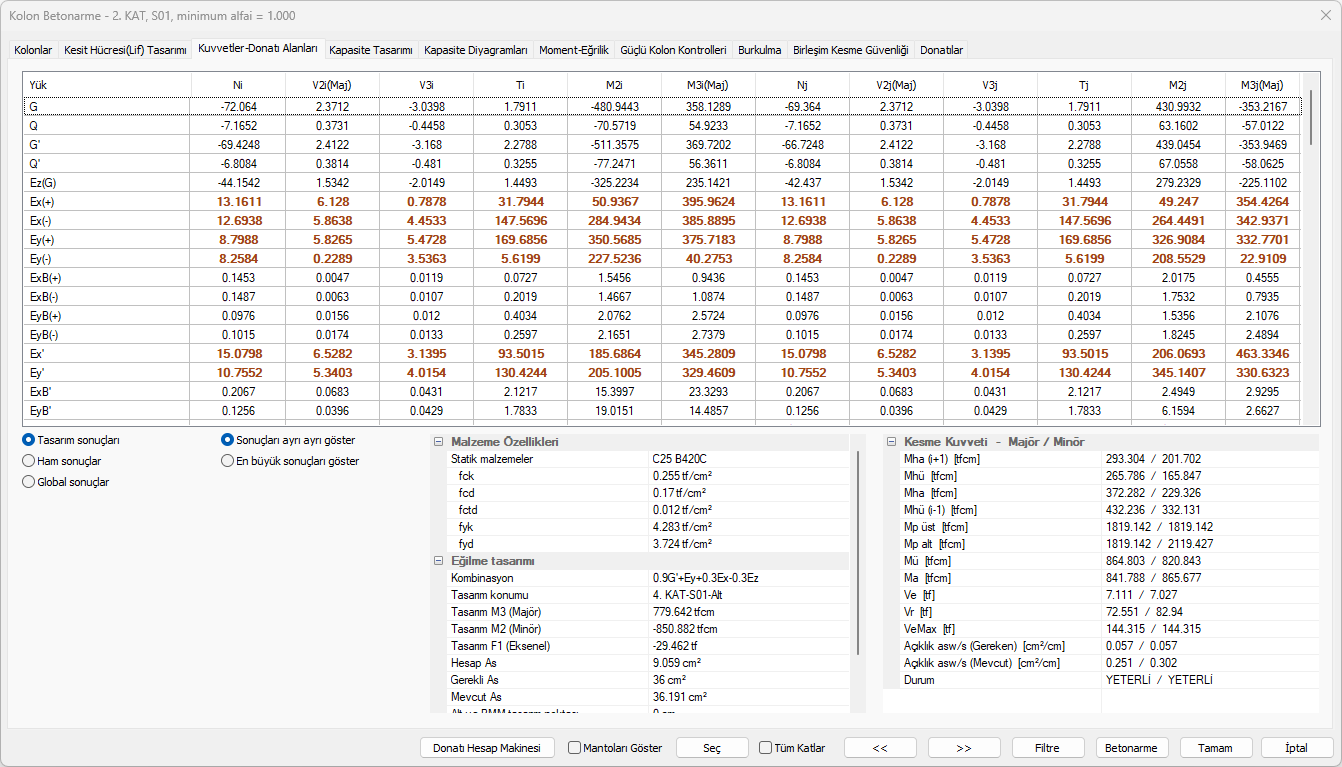Close the Kolon Betonarme dialog window
This screenshot has width=1342, height=767.
(1324, 16)
